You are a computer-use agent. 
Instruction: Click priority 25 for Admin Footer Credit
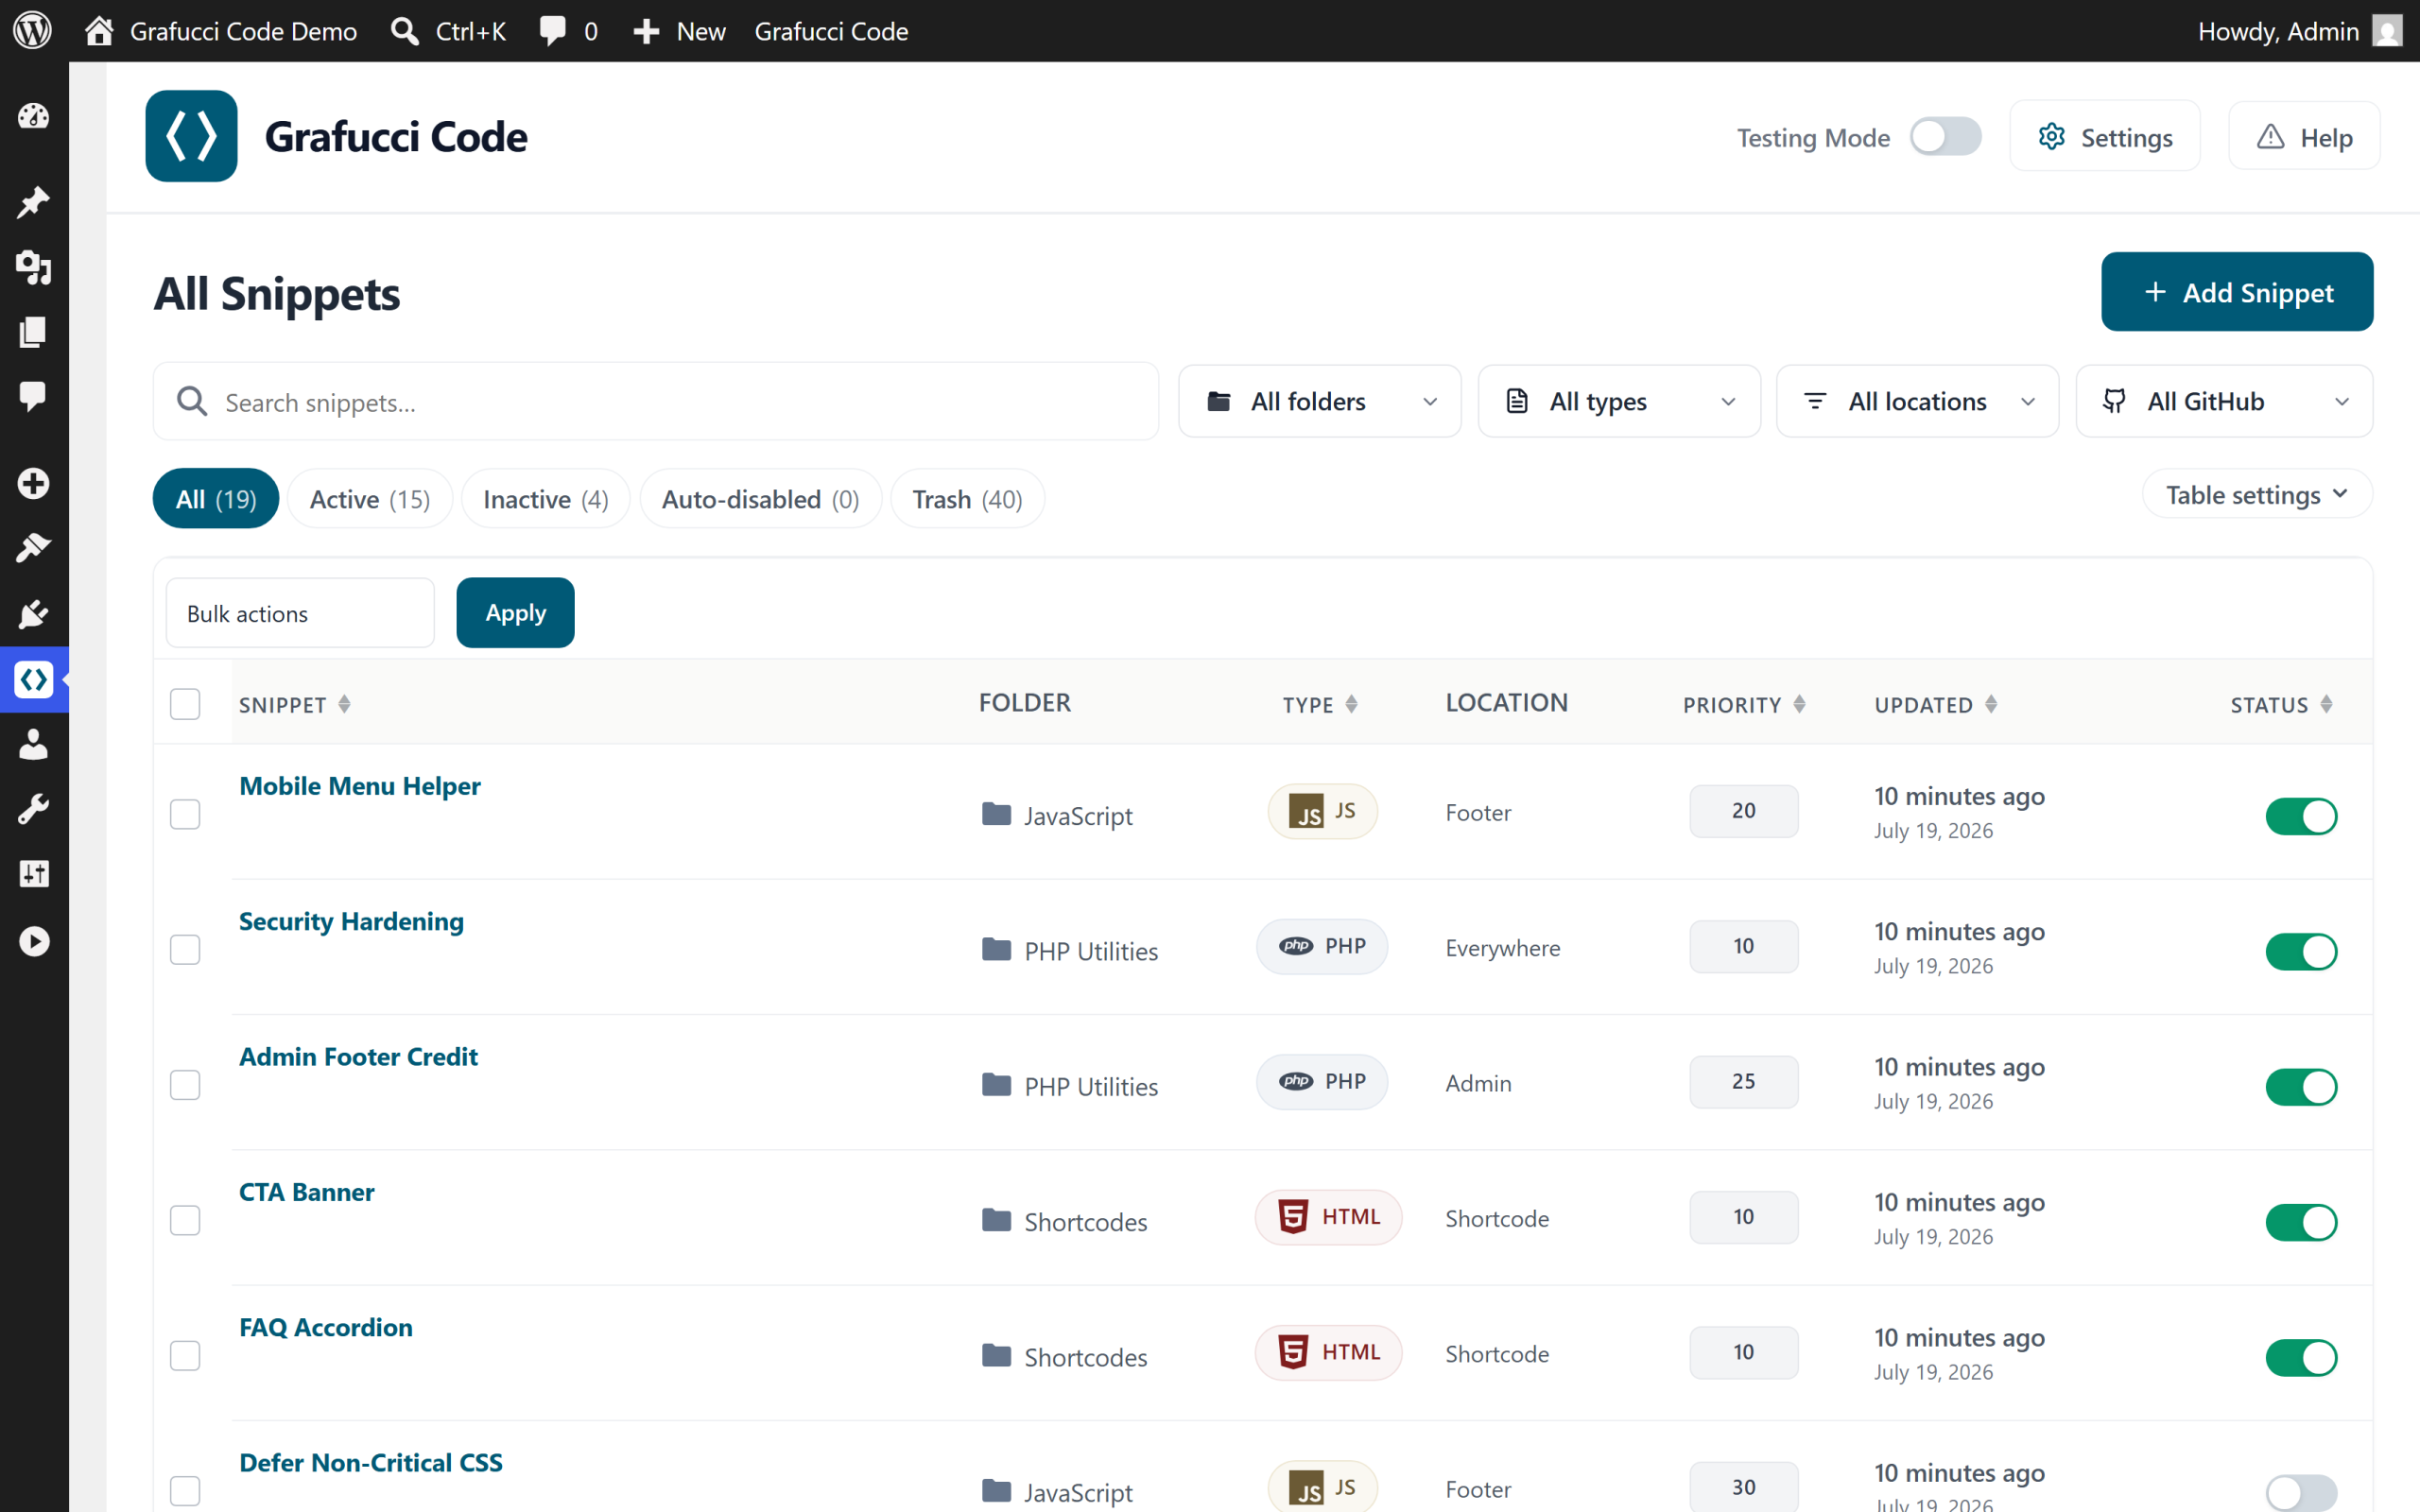pyautogui.click(x=1743, y=1082)
